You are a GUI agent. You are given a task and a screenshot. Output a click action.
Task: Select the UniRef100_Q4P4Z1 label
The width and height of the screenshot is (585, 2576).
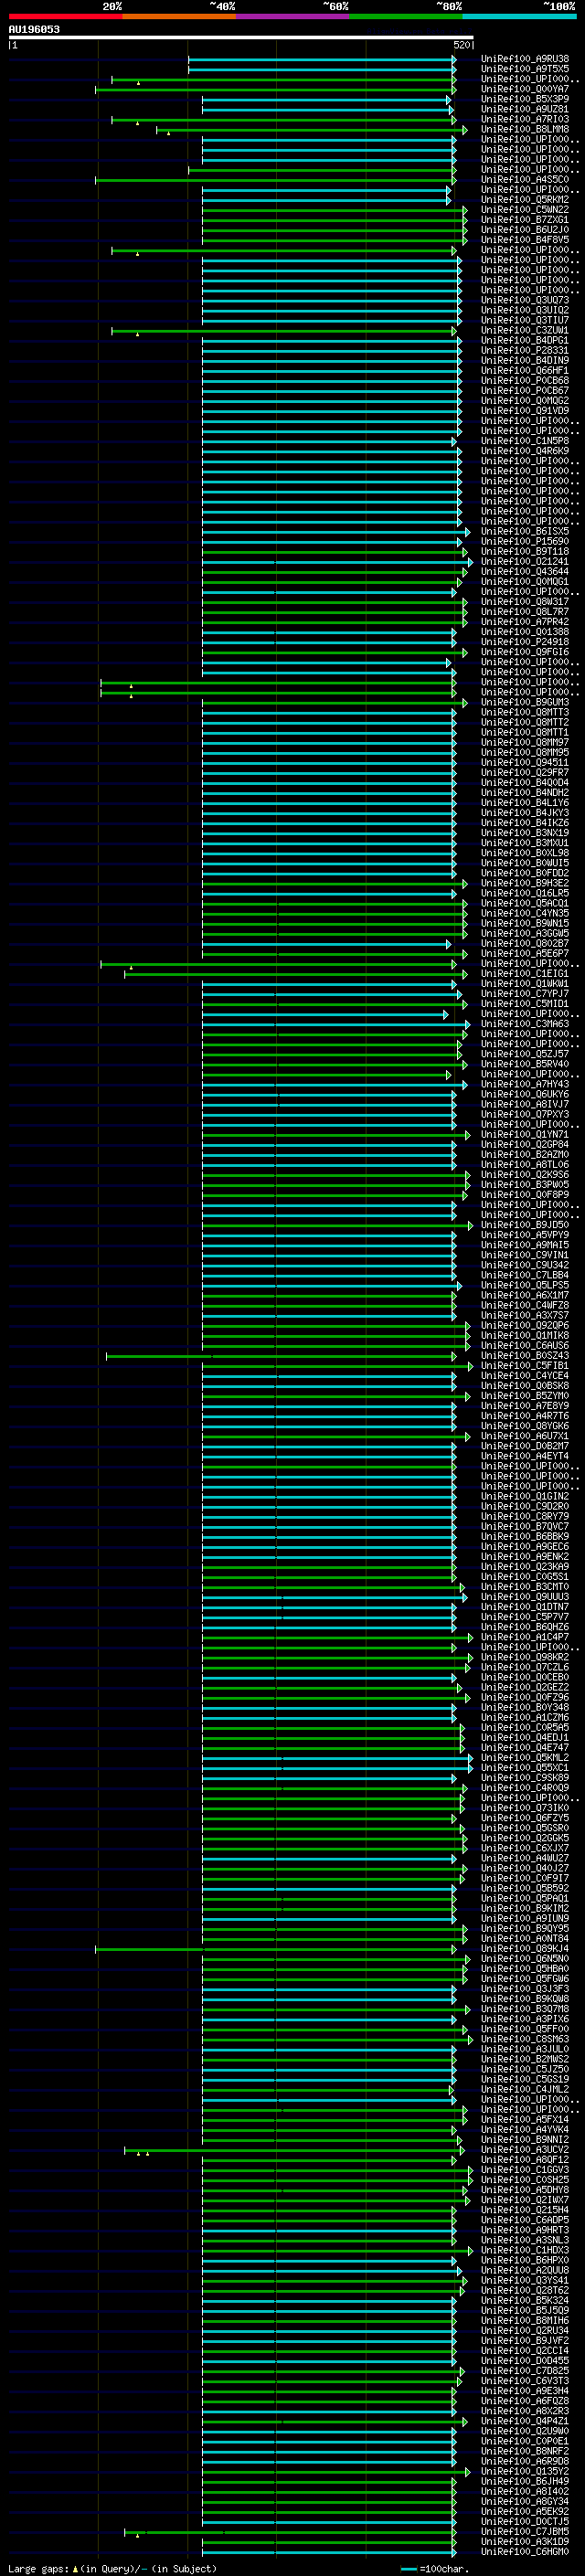pos(525,2421)
